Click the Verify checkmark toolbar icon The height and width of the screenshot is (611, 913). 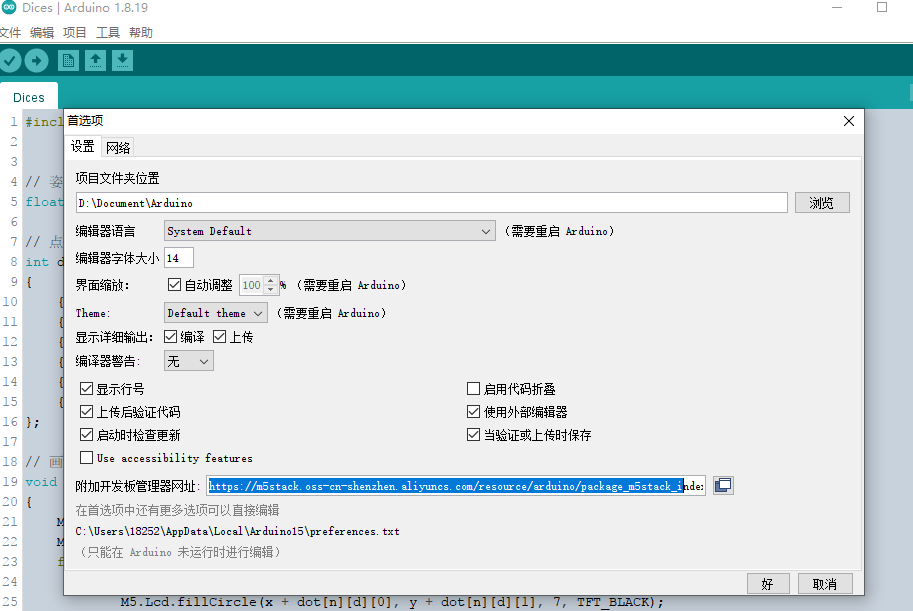(x=10, y=61)
